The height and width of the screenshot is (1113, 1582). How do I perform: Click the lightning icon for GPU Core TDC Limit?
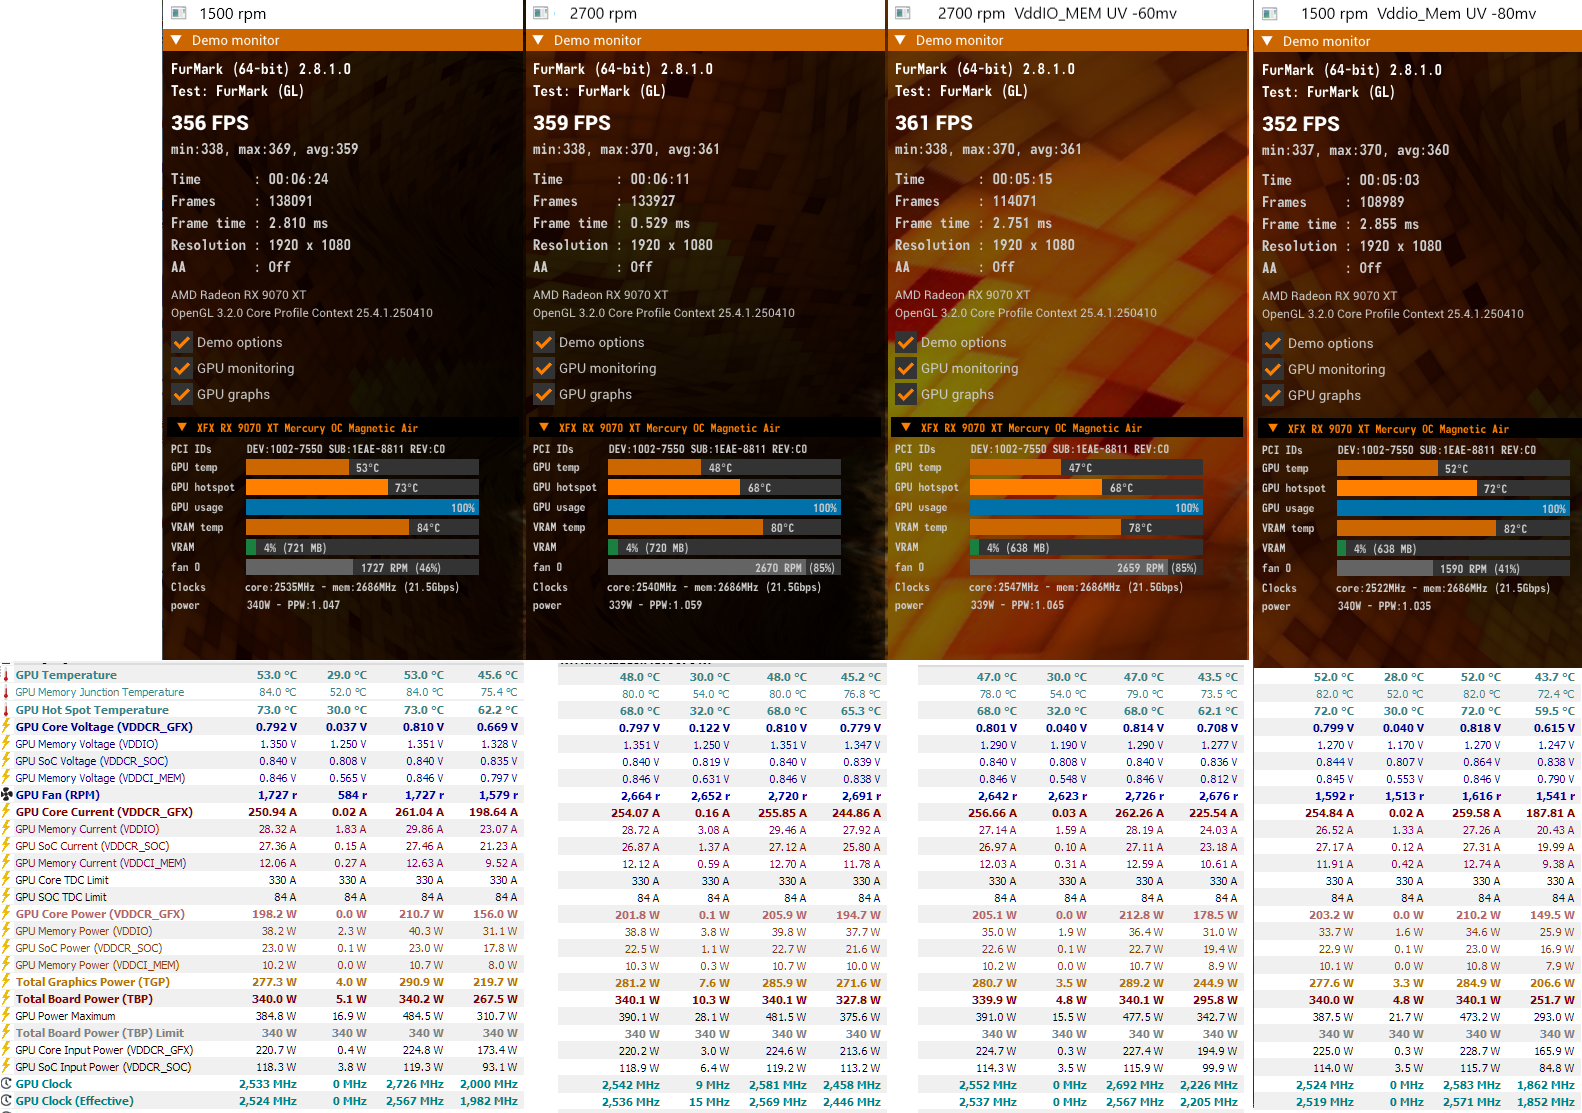6,880
